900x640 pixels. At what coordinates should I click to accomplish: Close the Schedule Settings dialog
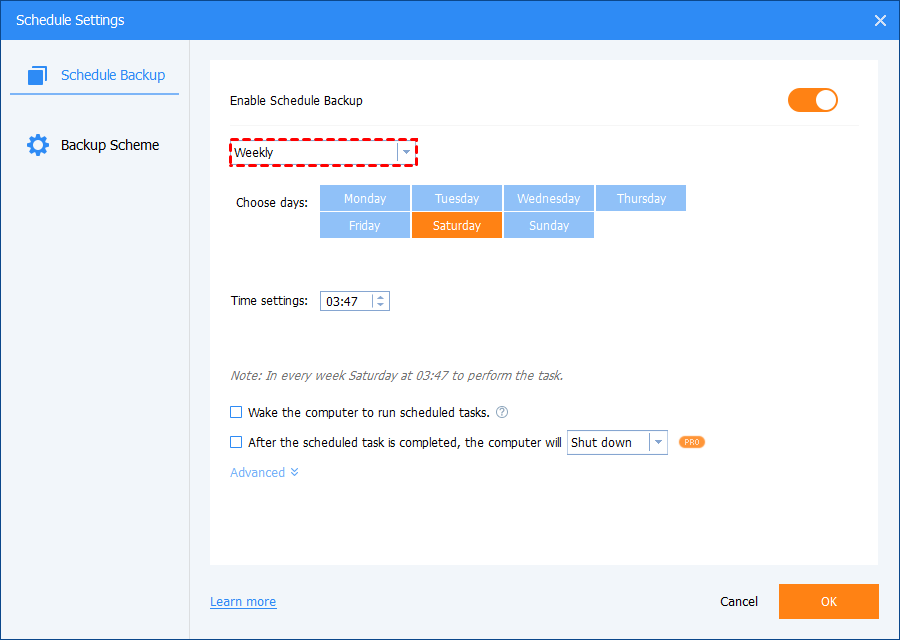pyautogui.click(x=880, y=20)
